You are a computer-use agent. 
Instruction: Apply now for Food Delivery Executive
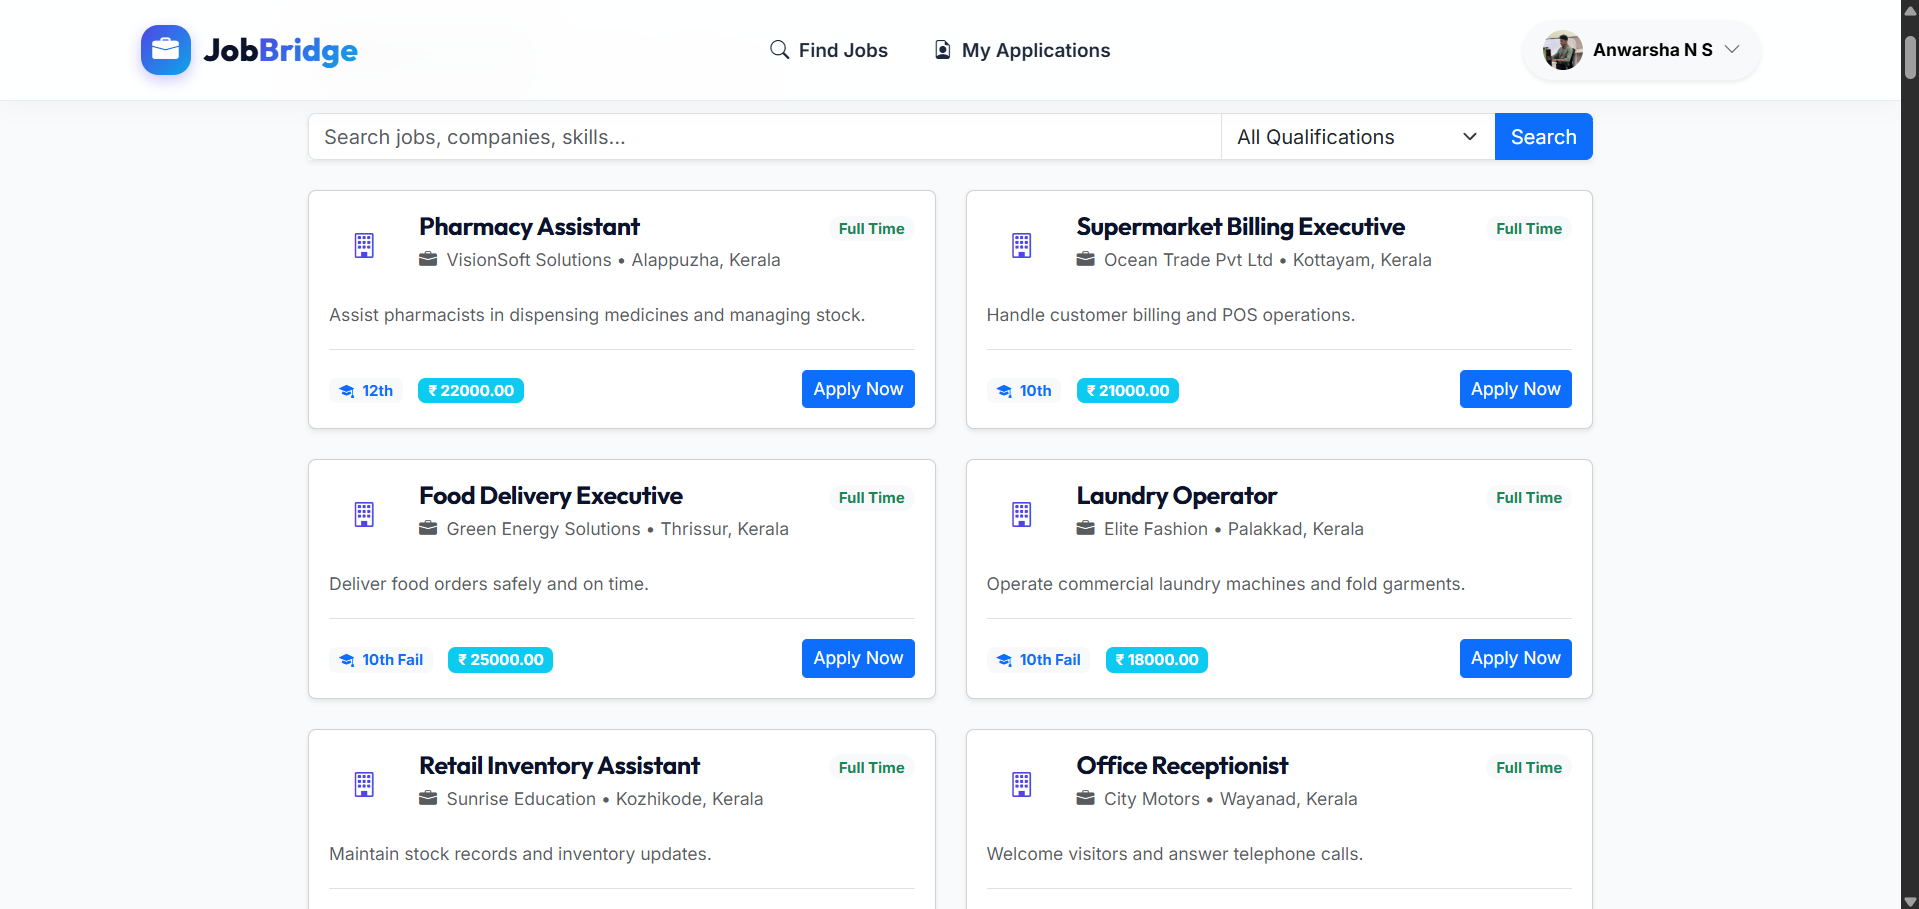pos(858,658)
